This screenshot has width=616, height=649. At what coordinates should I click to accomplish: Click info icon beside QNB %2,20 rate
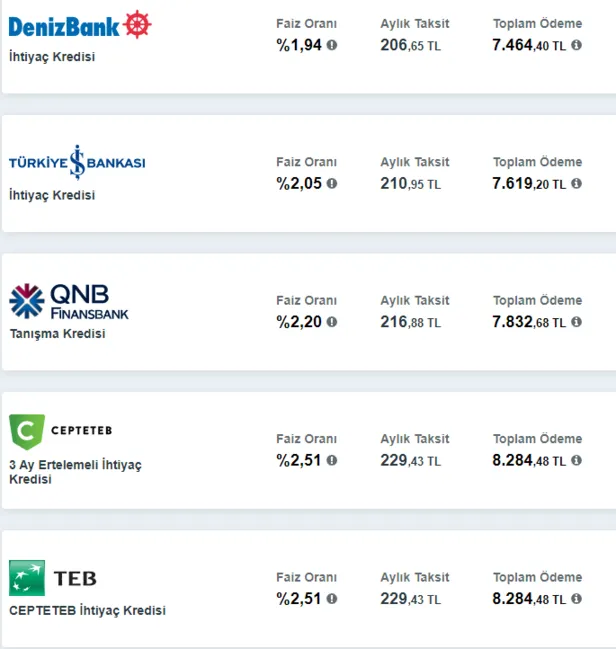[x=332, y=322]
